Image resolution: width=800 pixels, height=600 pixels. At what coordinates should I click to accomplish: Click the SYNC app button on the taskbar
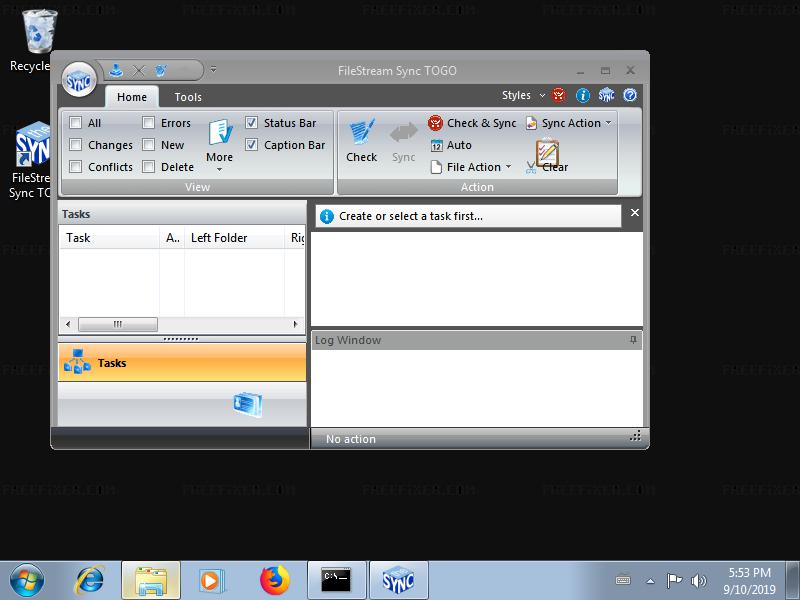(398, 580)
